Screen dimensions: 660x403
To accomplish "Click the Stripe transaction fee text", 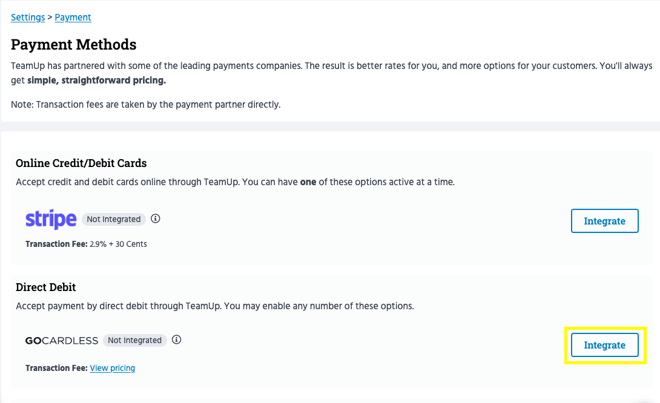I will click(86, 244).
